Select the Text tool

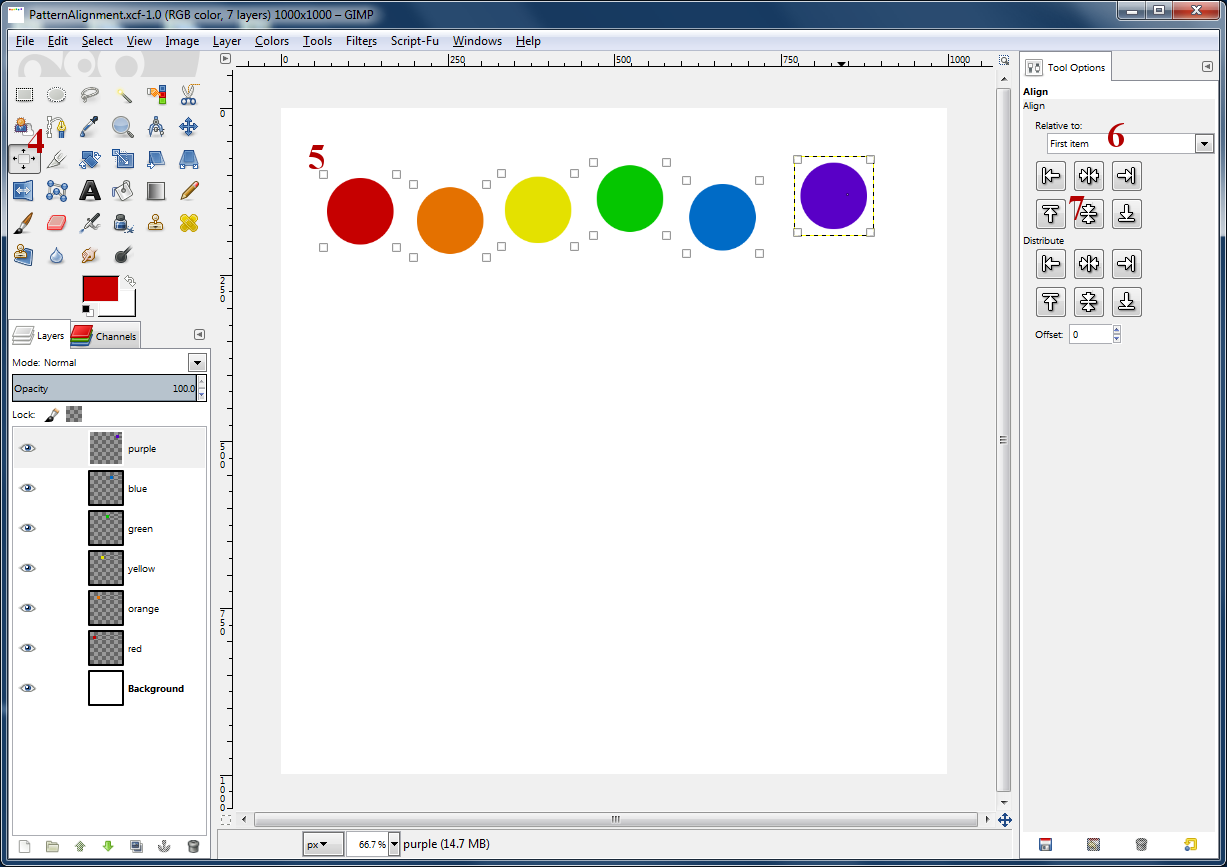coord(90,190)
